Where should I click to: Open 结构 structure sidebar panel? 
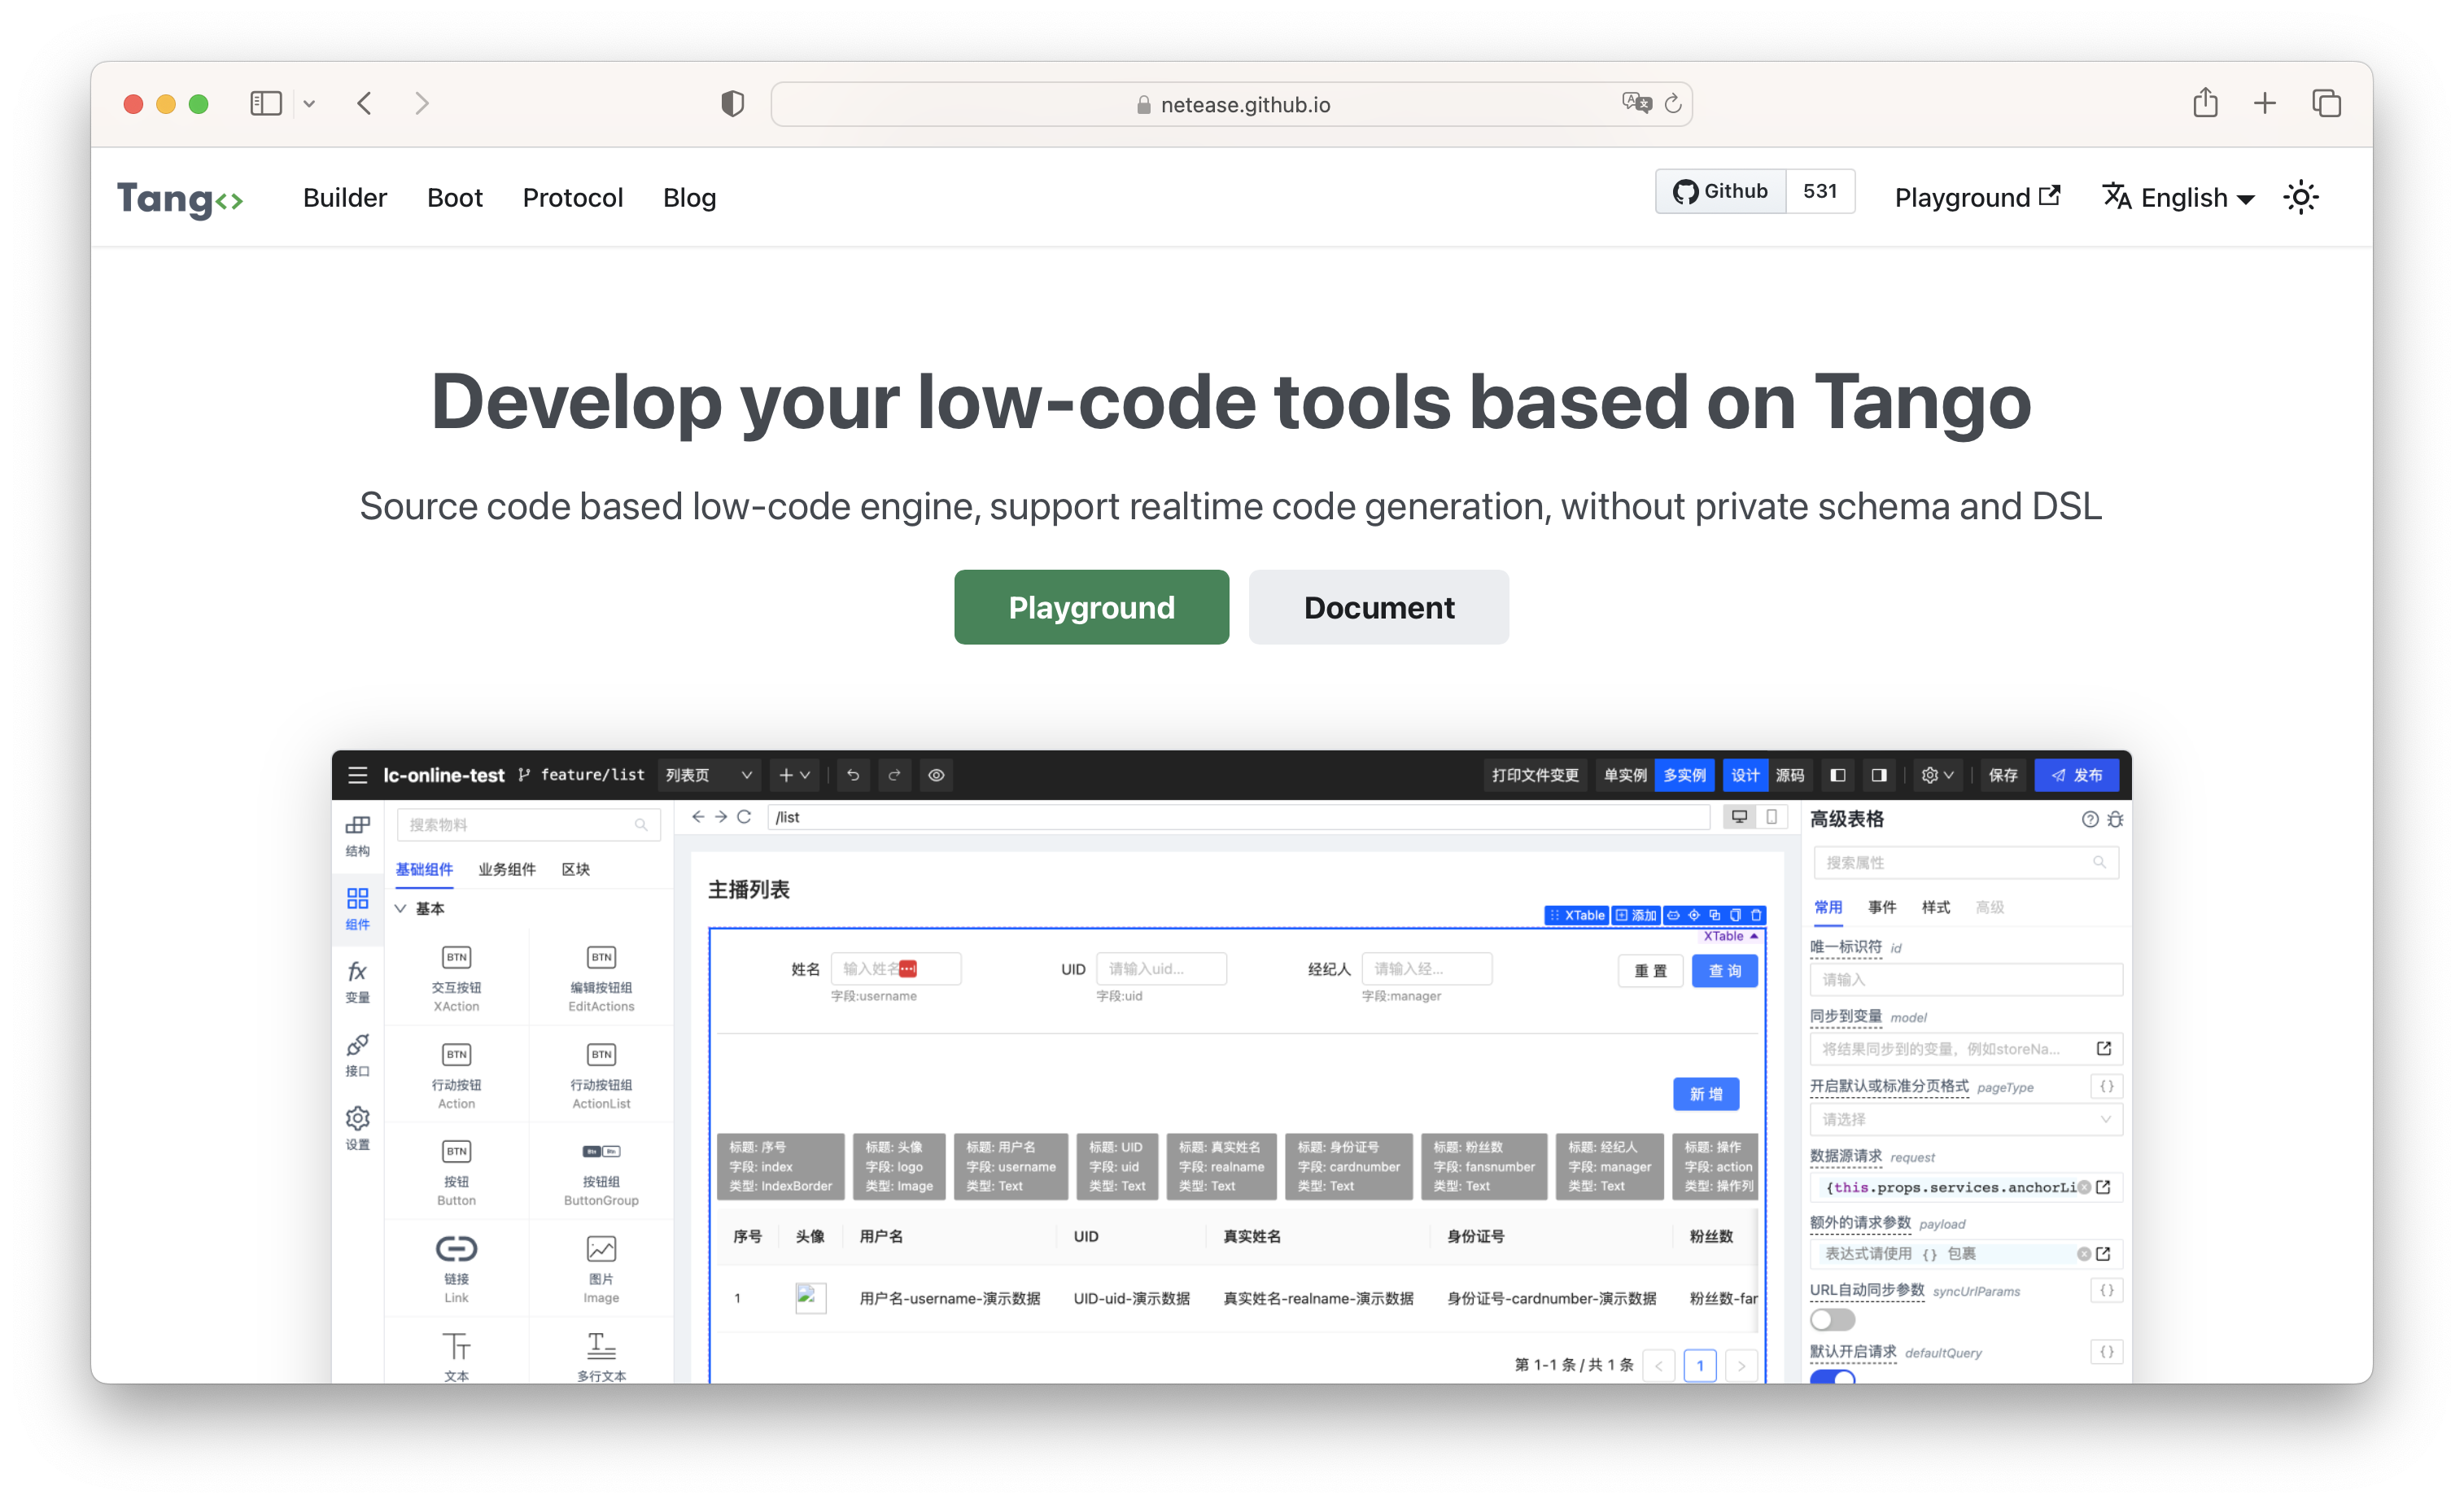tap(357, 836)
